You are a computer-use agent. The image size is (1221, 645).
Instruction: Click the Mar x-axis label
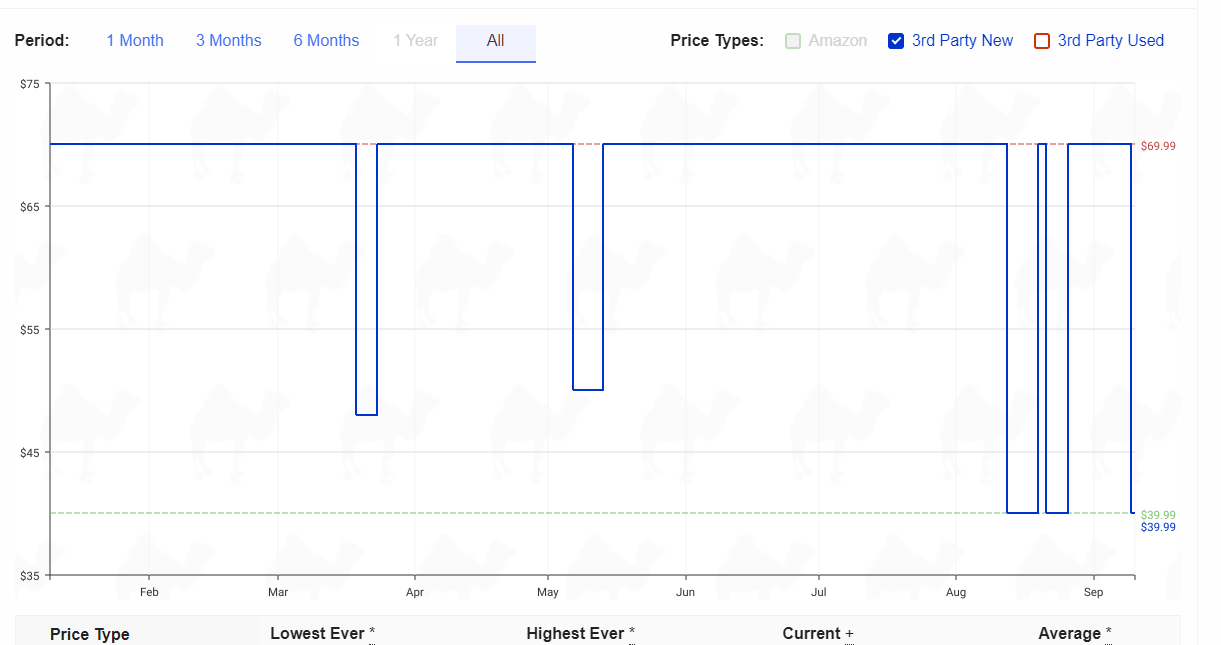278,592
